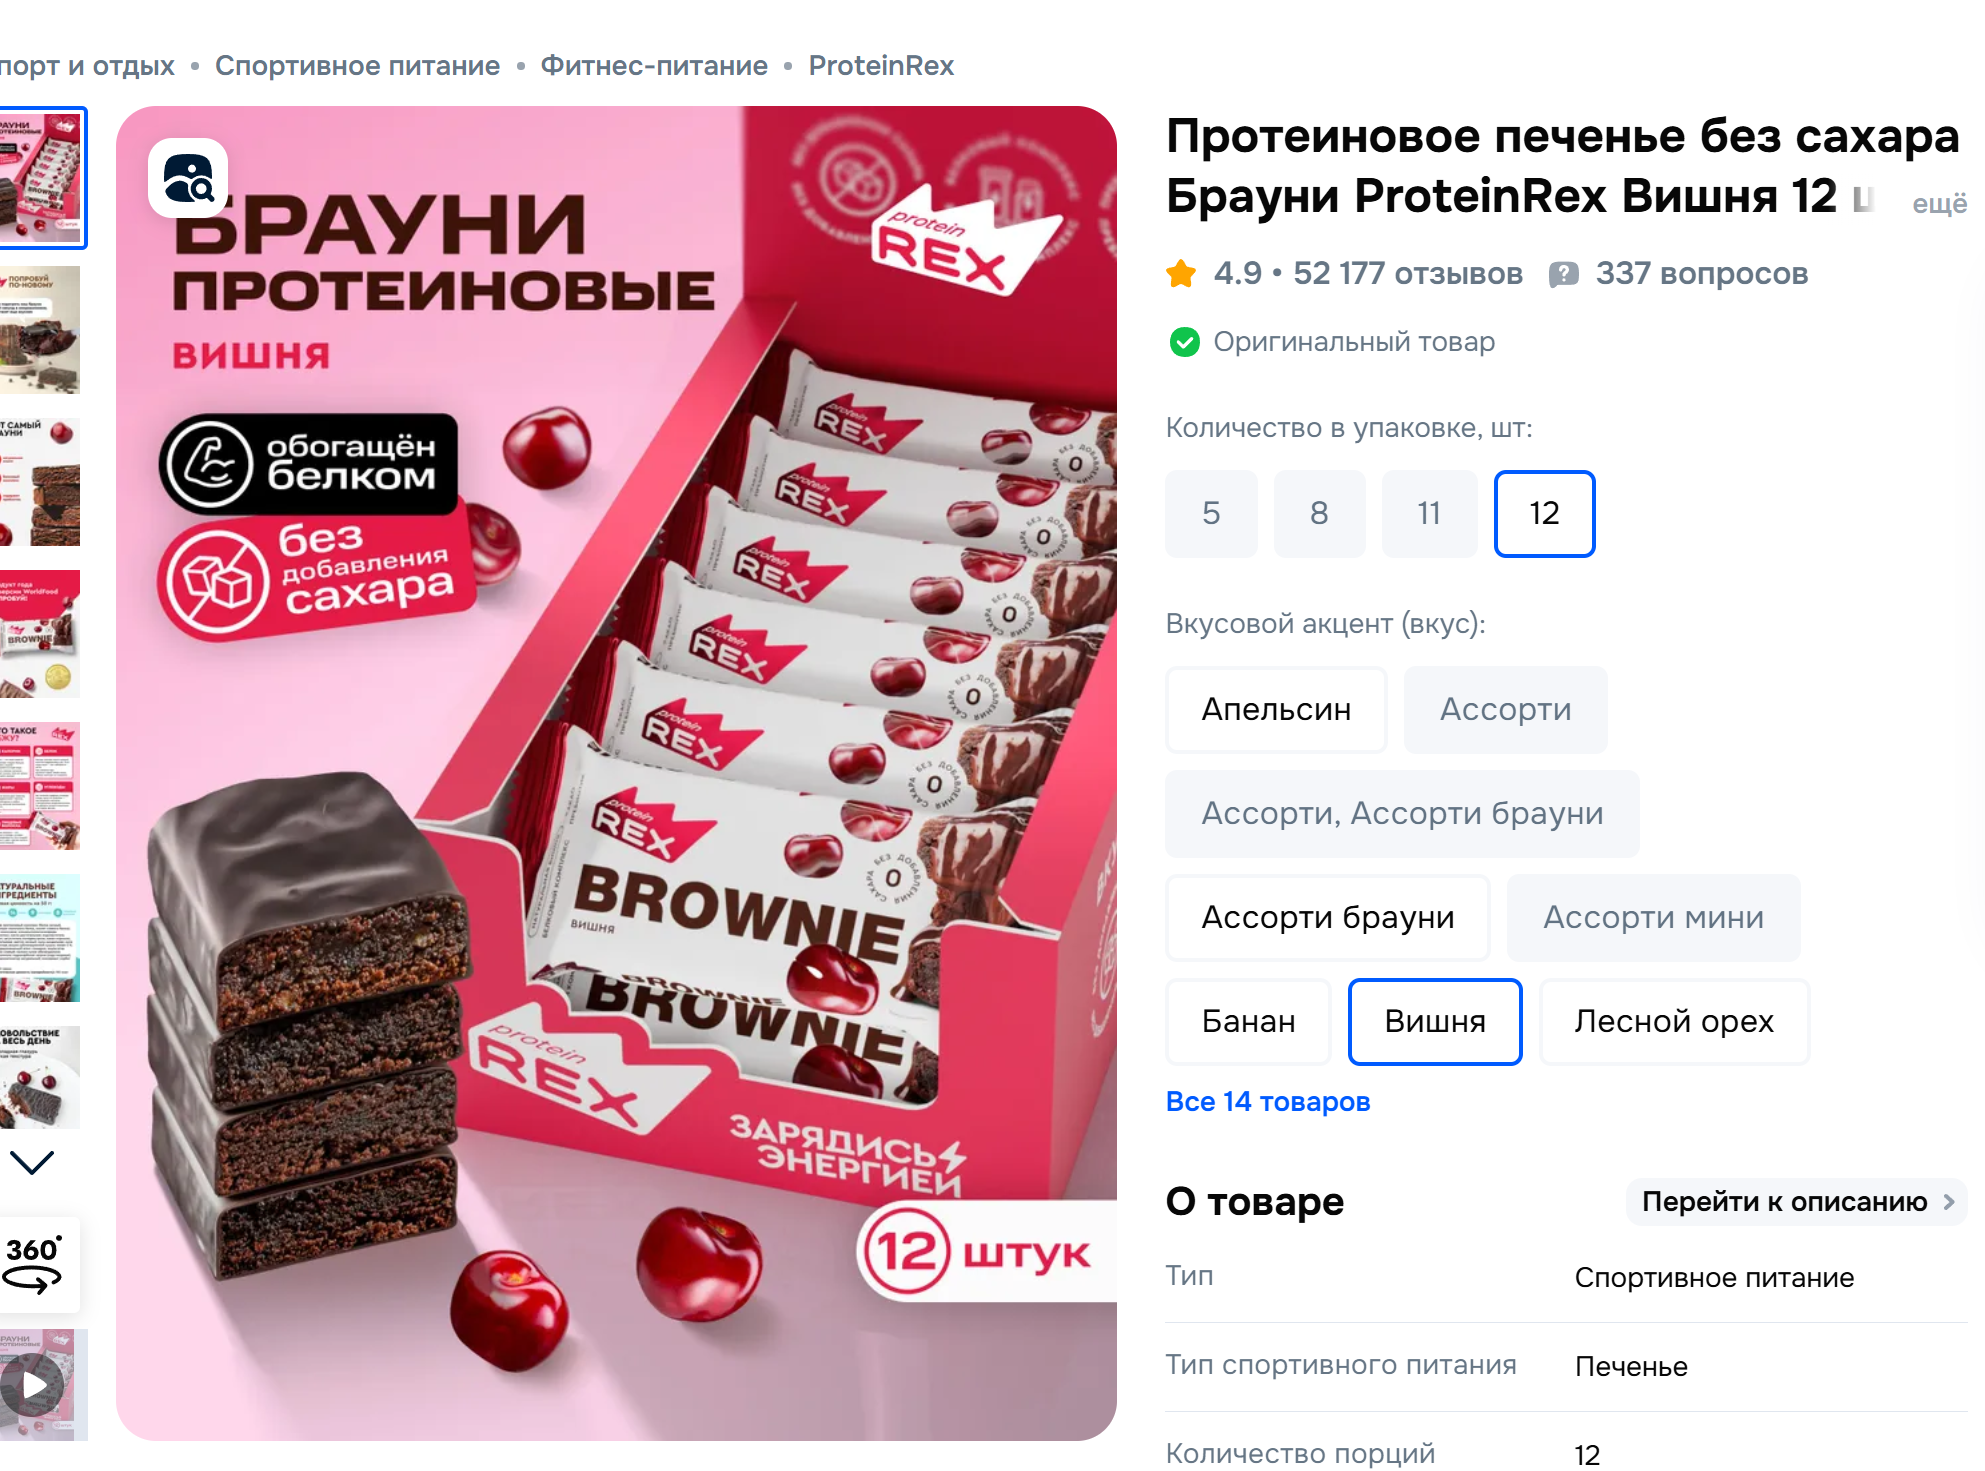Click the visual search icon on product image
1985x1471 pixels.
click(188, 178)
